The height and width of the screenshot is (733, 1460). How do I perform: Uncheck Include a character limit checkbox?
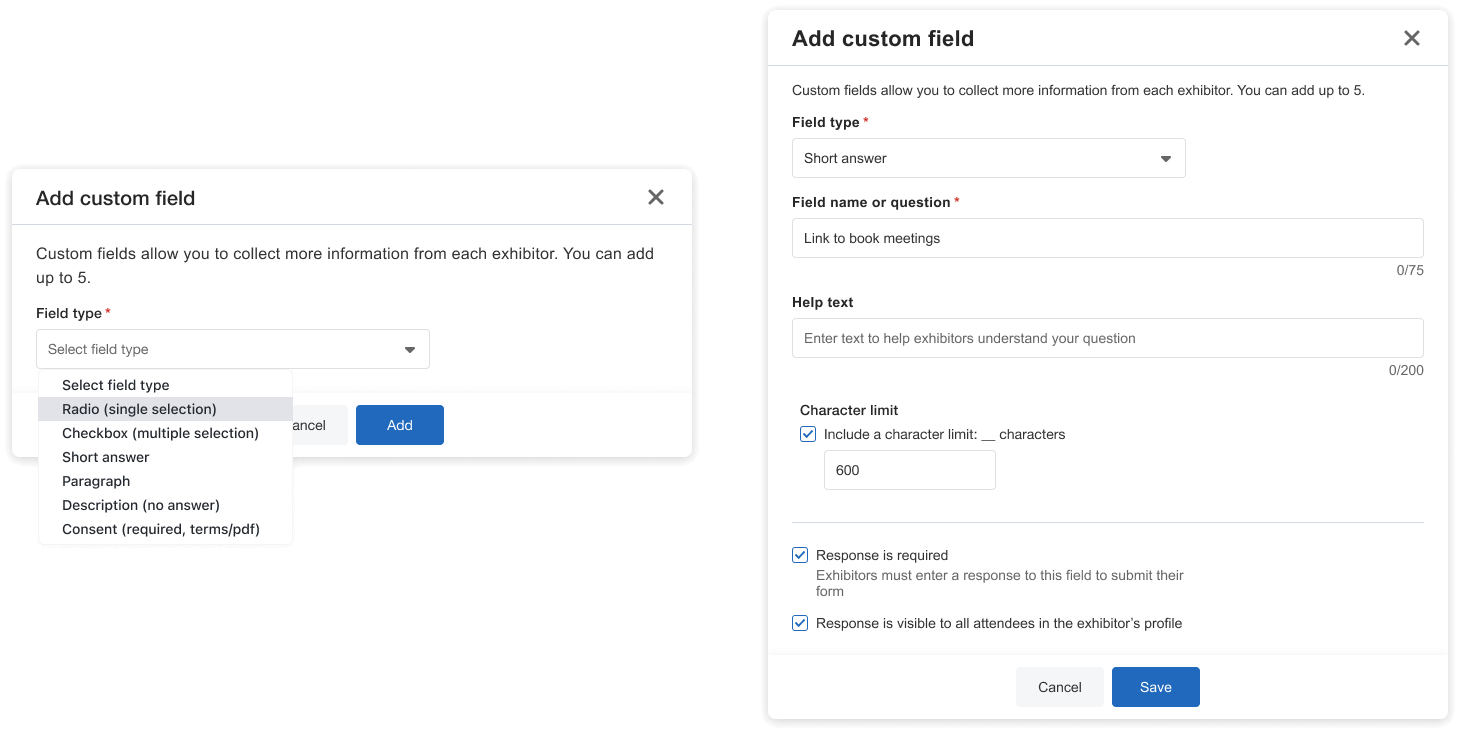point(808,434)
